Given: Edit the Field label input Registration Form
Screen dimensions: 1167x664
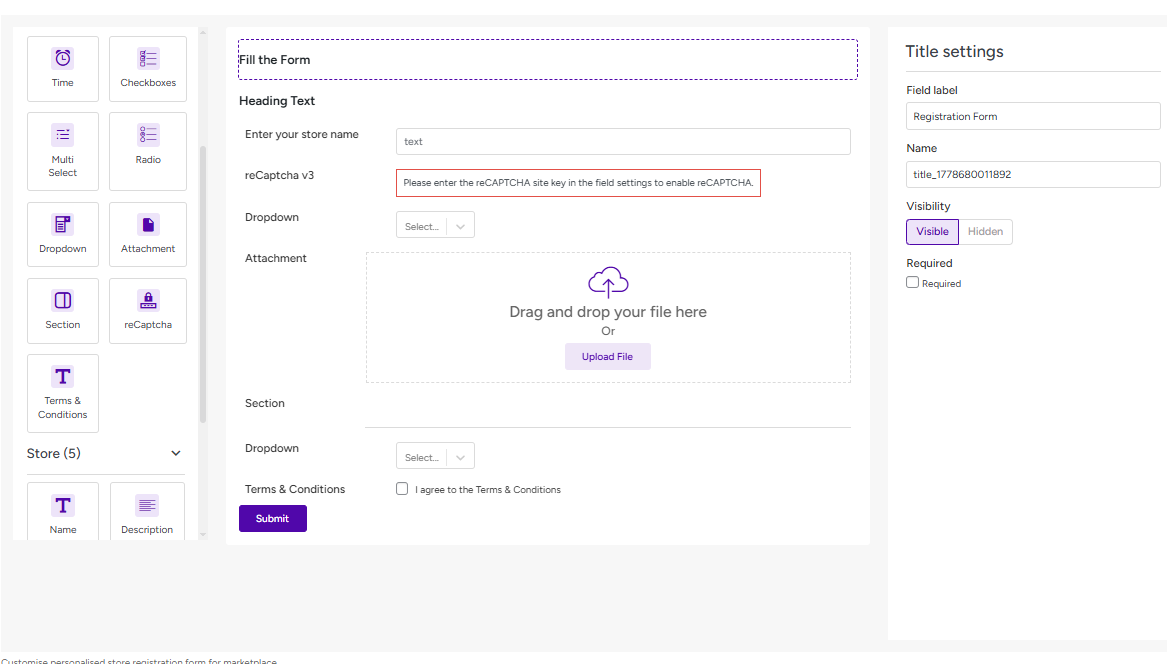Looking at the screenshot, I should tap(1033, 116).
